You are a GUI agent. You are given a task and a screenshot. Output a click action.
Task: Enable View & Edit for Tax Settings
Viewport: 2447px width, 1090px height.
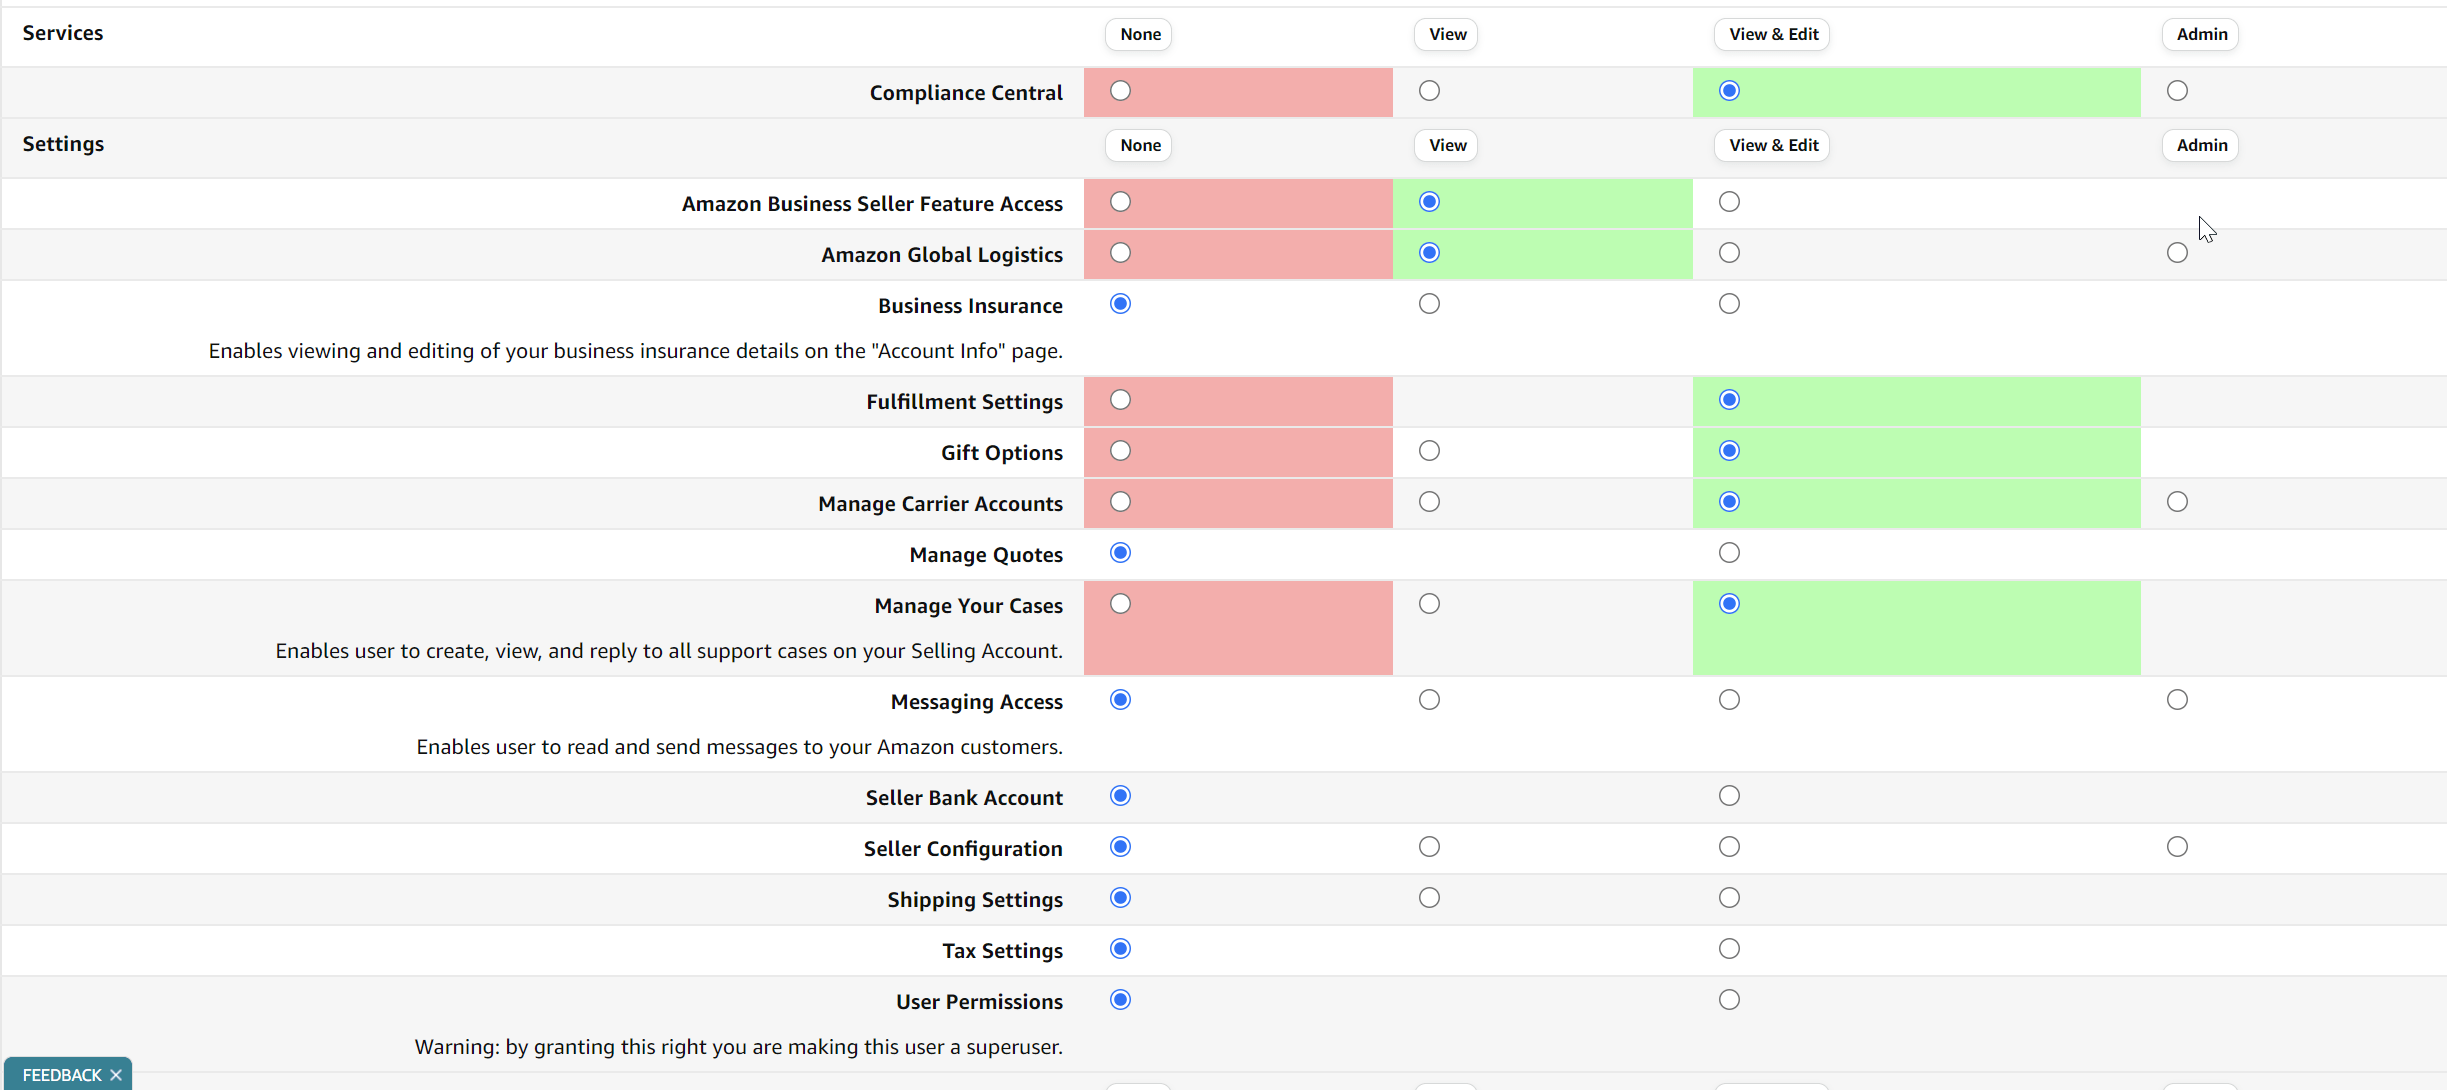[x=1729, y=949]
